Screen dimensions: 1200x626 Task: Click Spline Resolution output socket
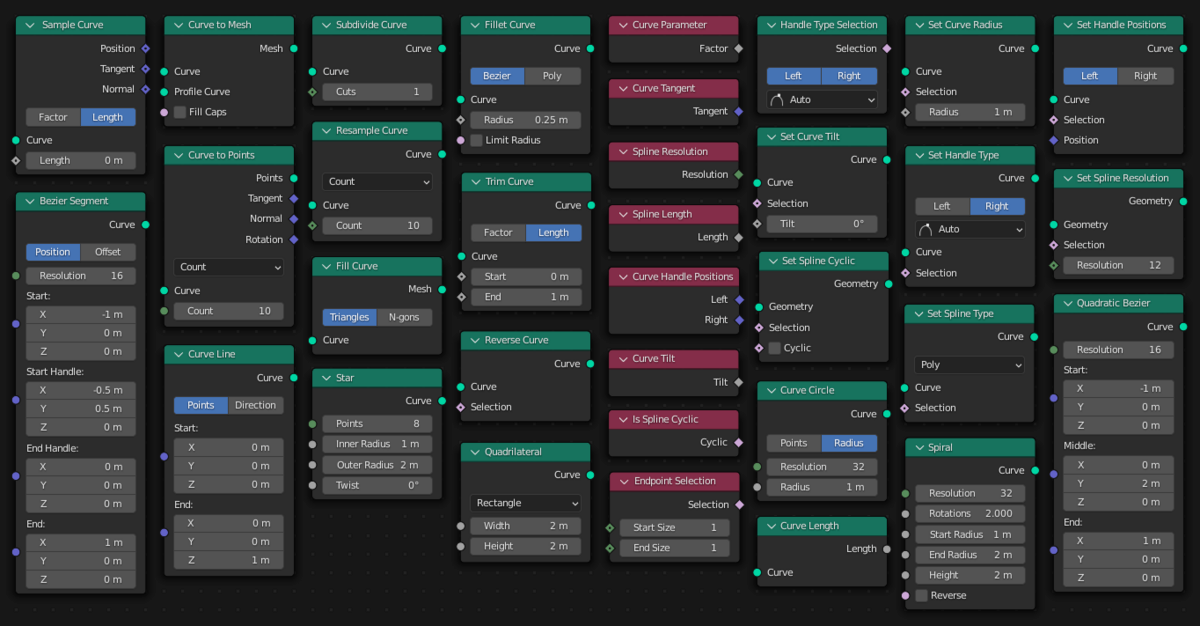click(739, 175)
